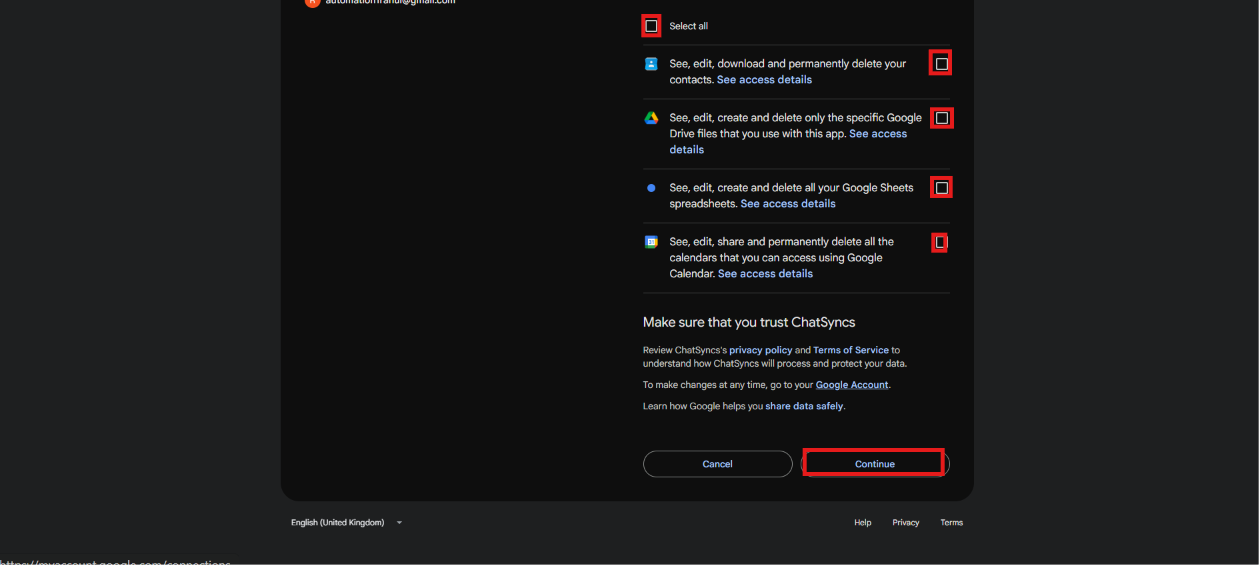Open the Terms of Service link

[x=850, y=350]
